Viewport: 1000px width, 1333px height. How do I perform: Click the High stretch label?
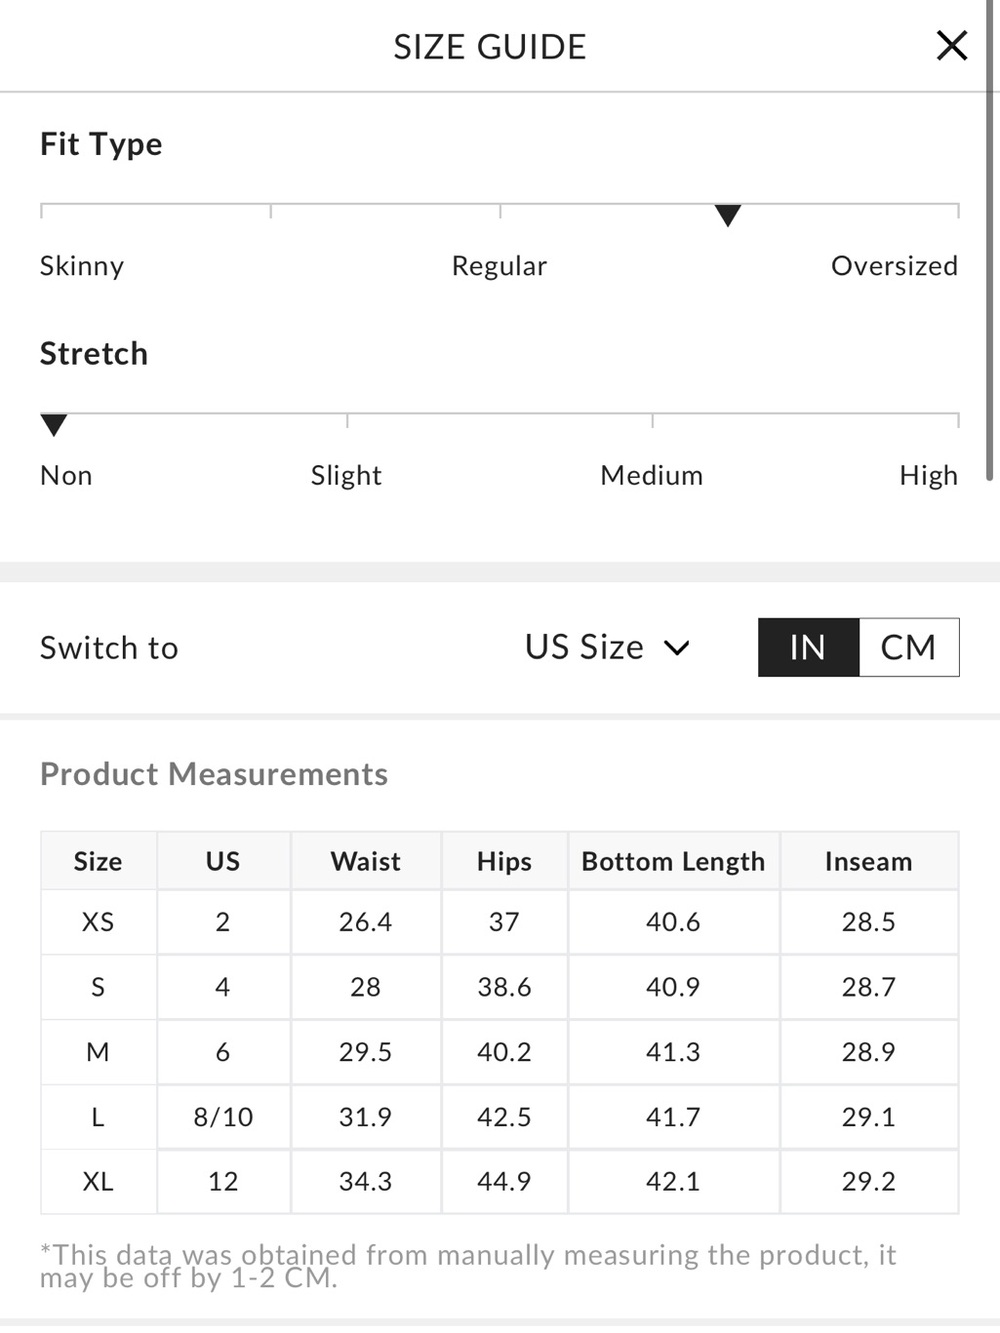[x=928, y=475]
